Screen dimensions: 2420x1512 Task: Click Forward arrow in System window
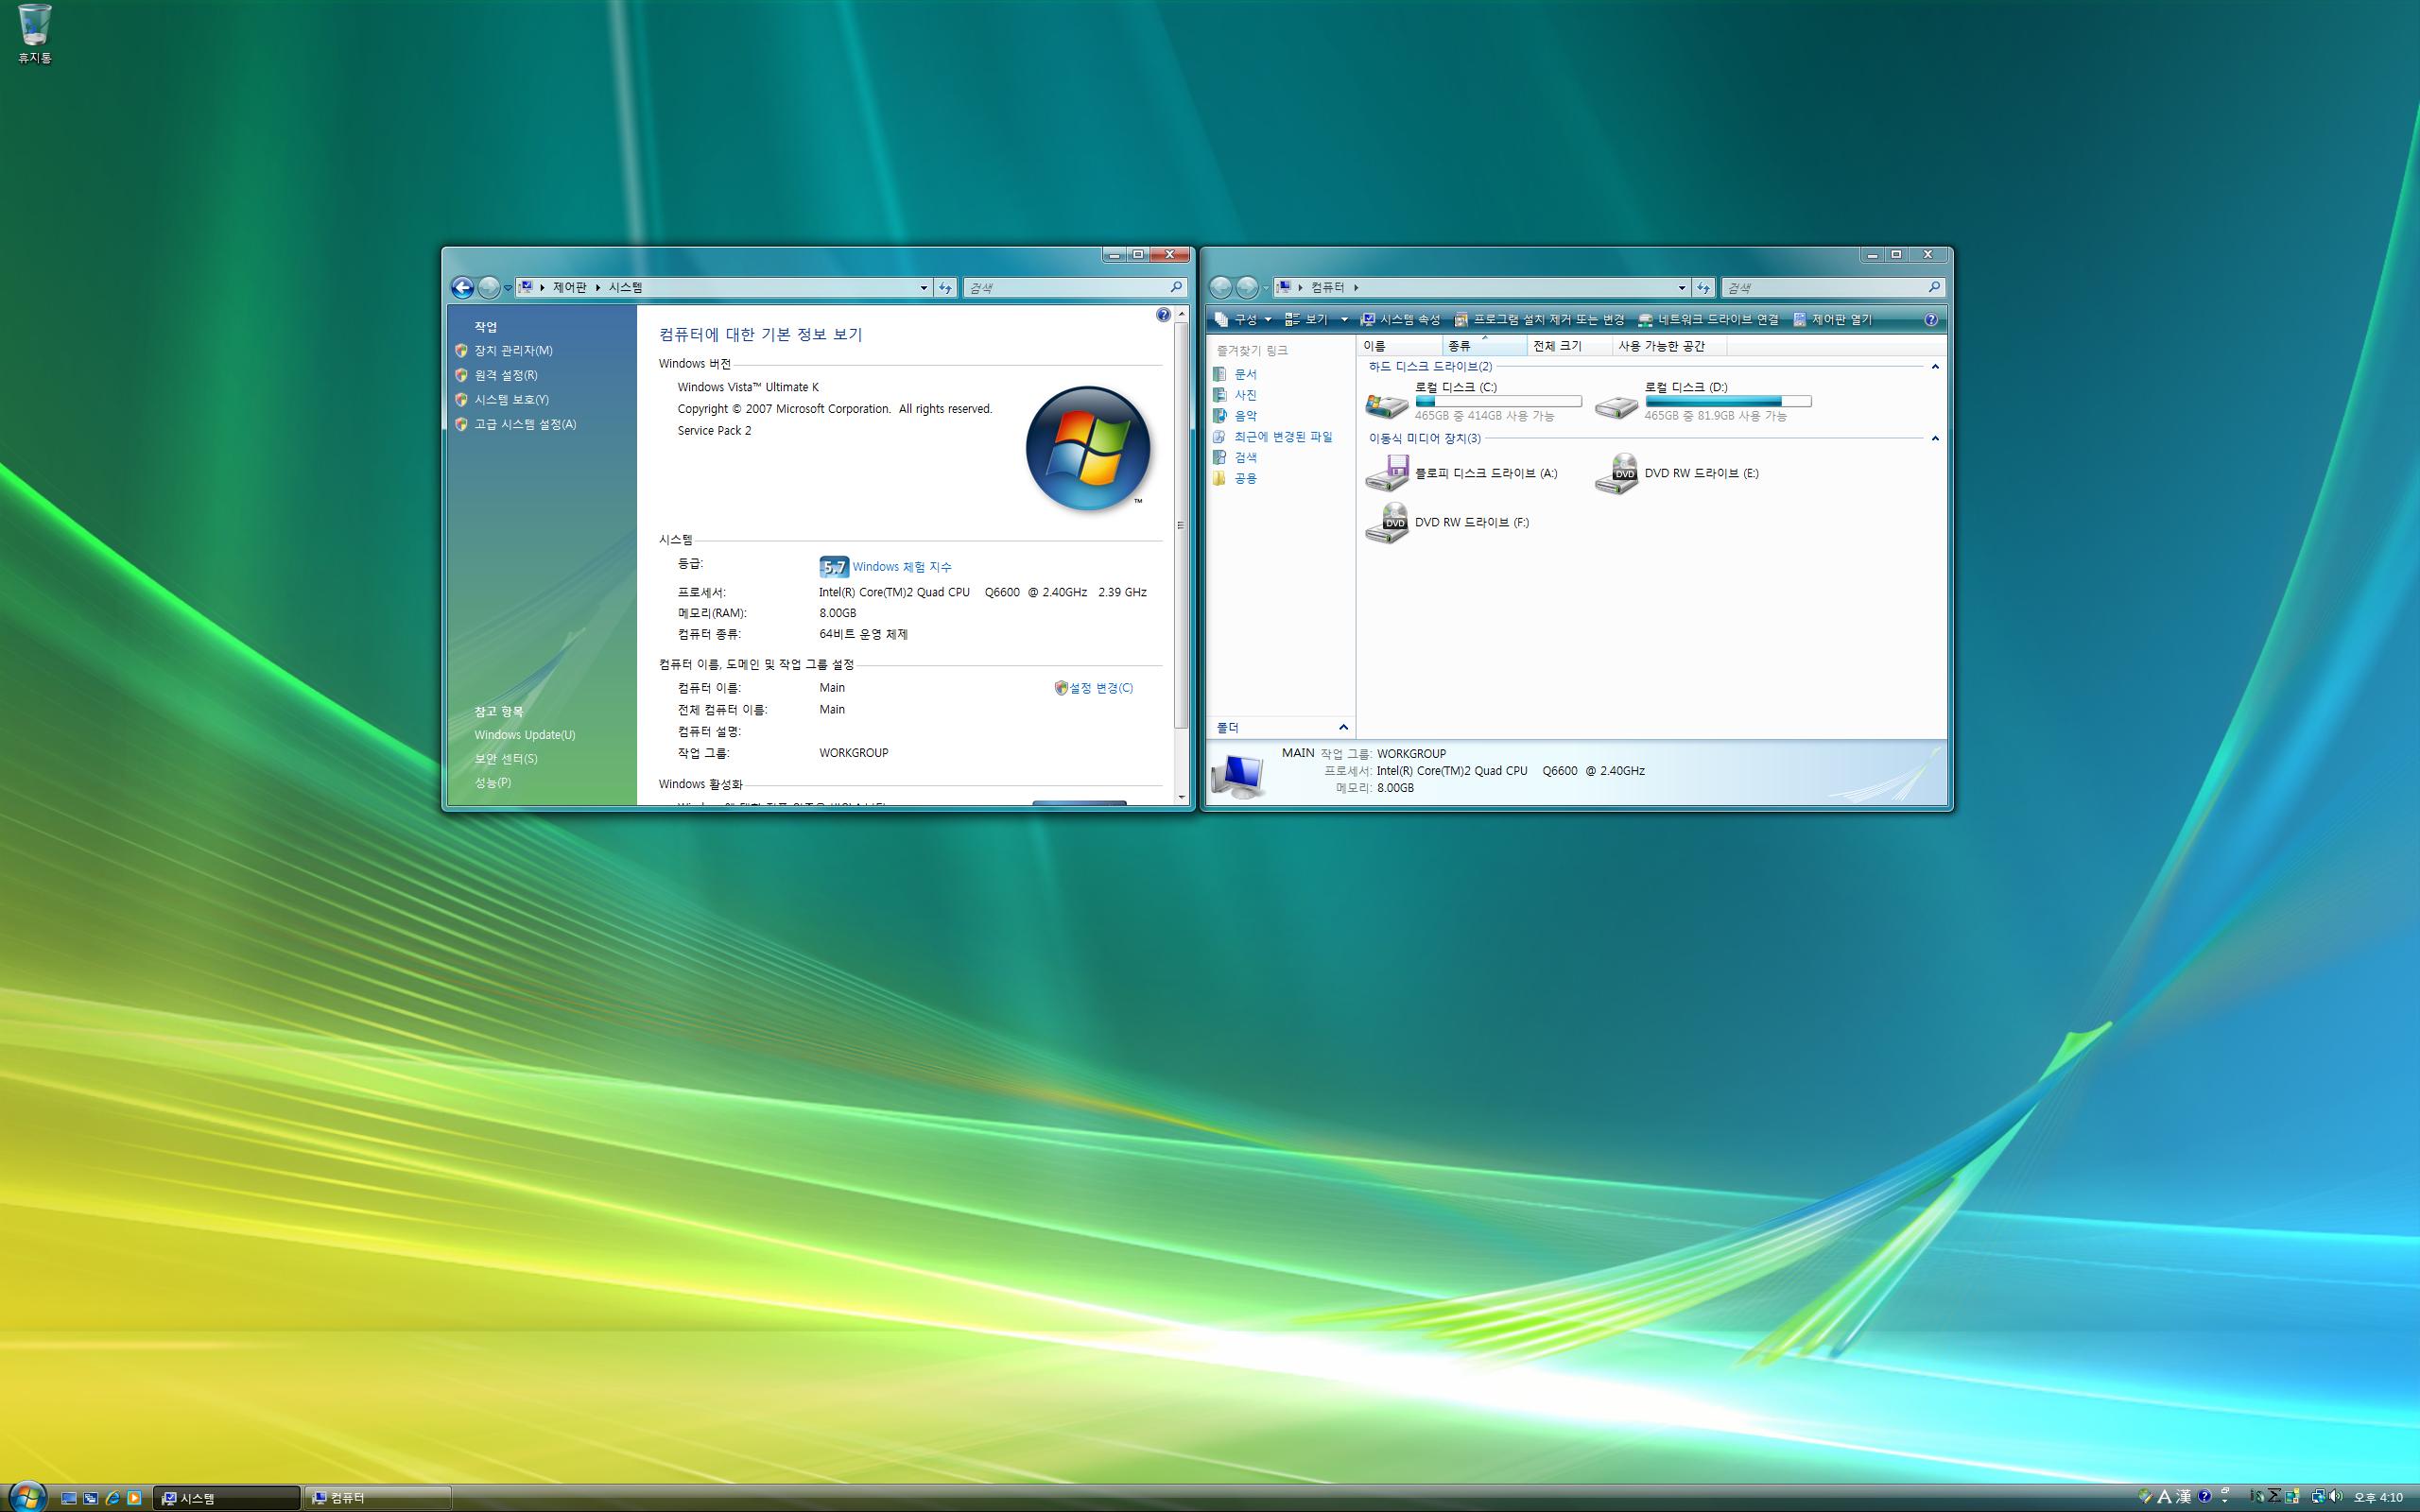(x=488, y=288)
